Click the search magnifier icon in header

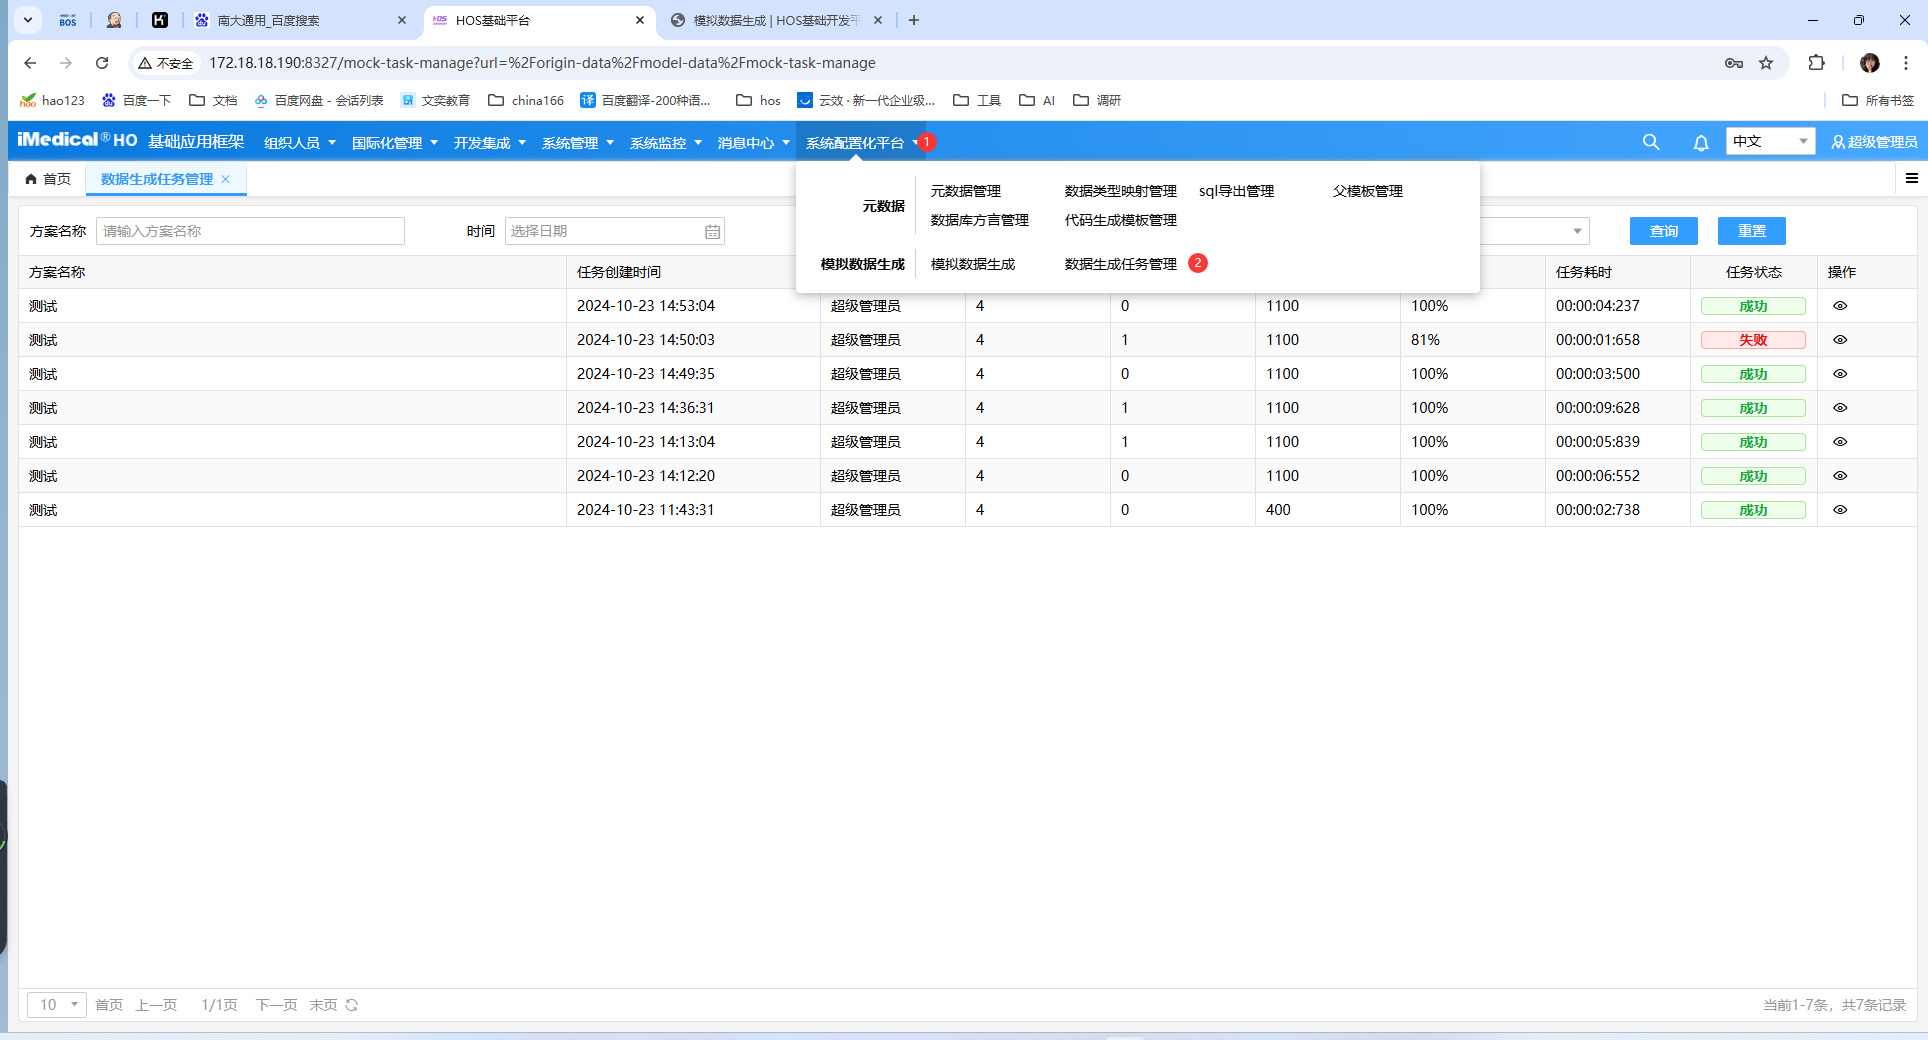tap(1651, 142)
